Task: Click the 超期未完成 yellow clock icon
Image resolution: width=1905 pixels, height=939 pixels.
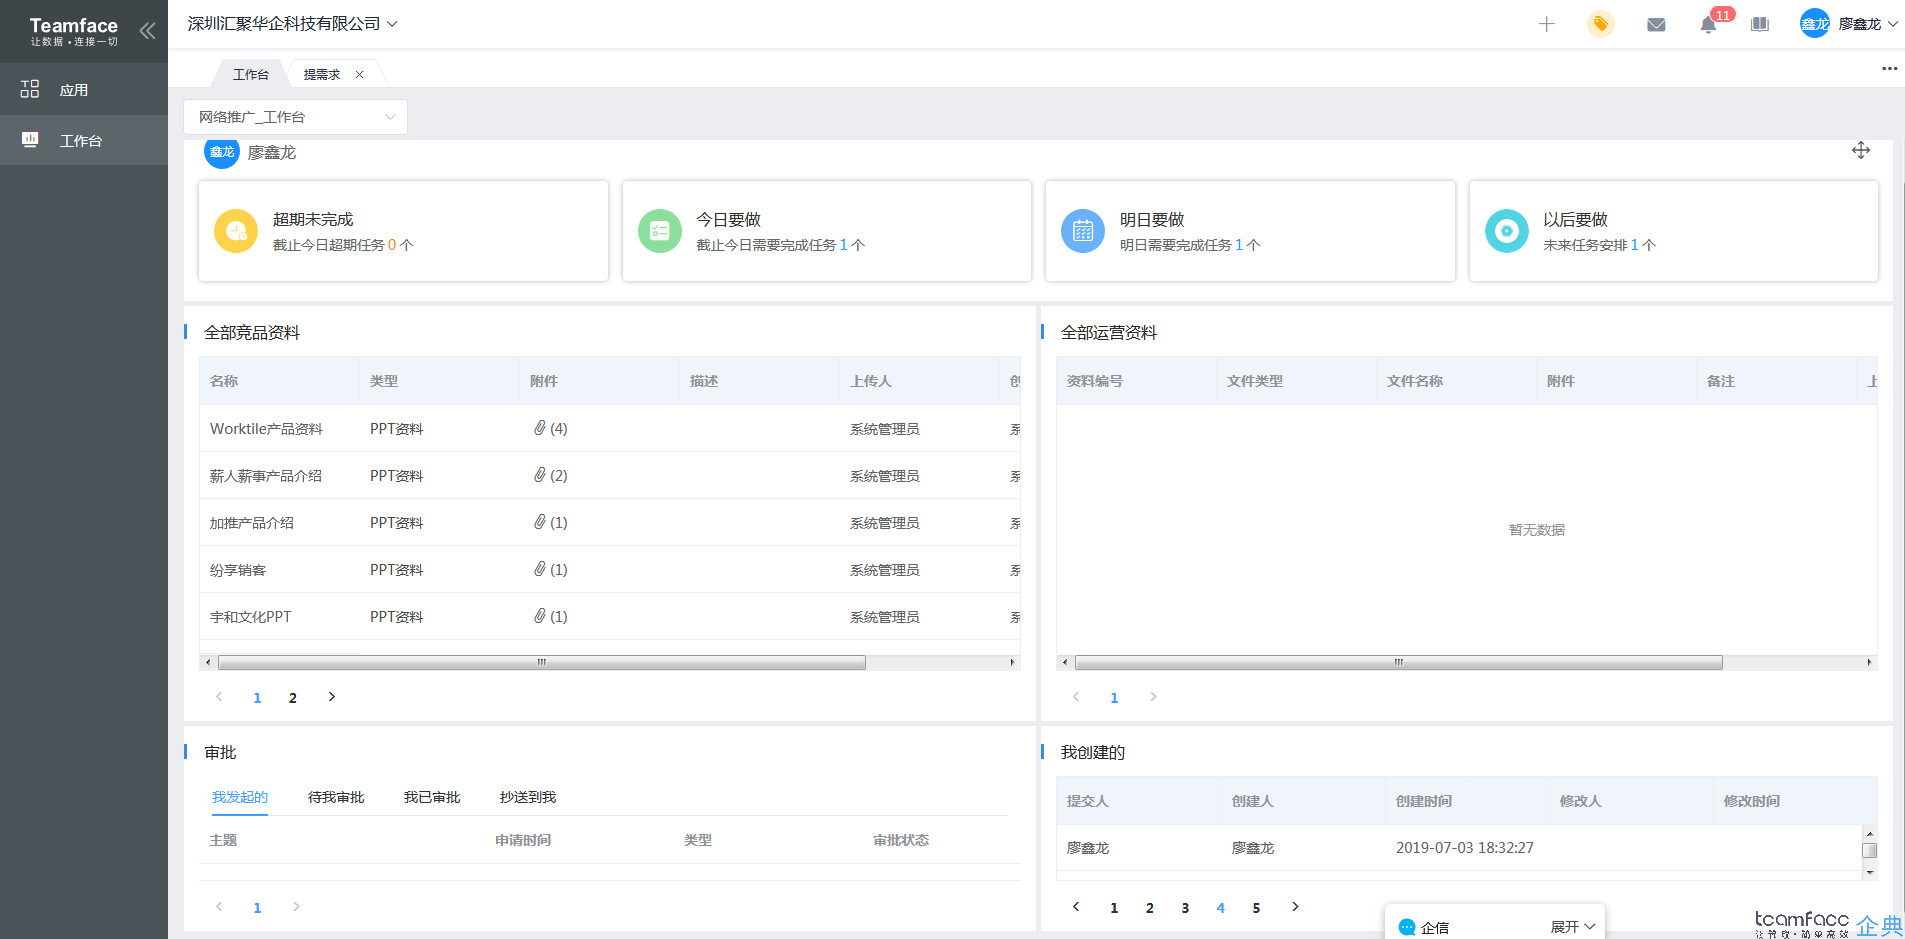Action: pyautogui.click(x=236, y=231)
